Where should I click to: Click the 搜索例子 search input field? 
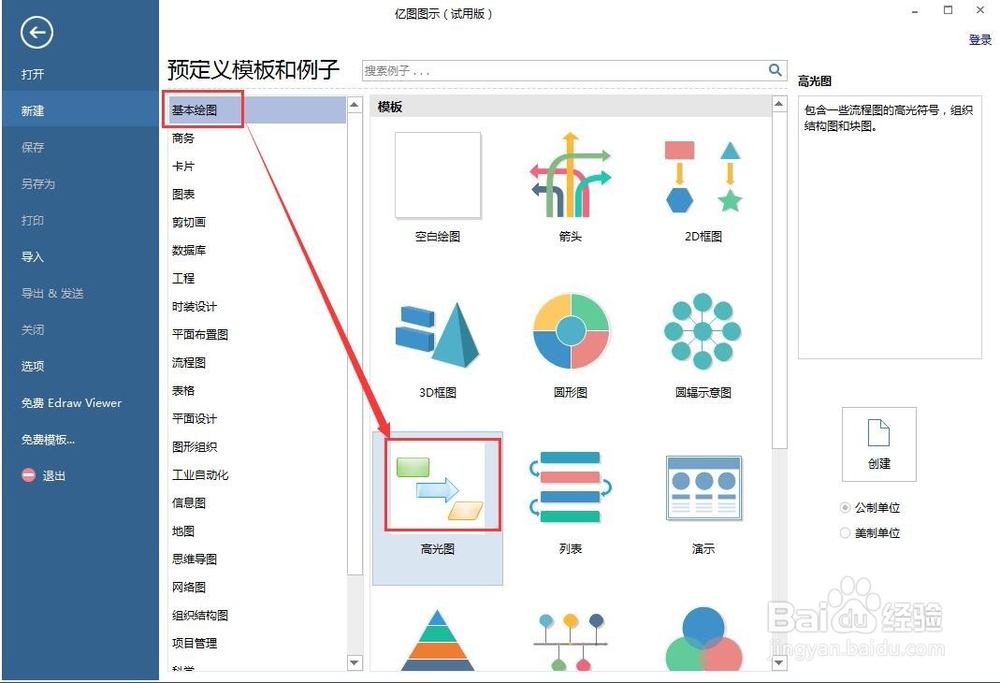565,70
